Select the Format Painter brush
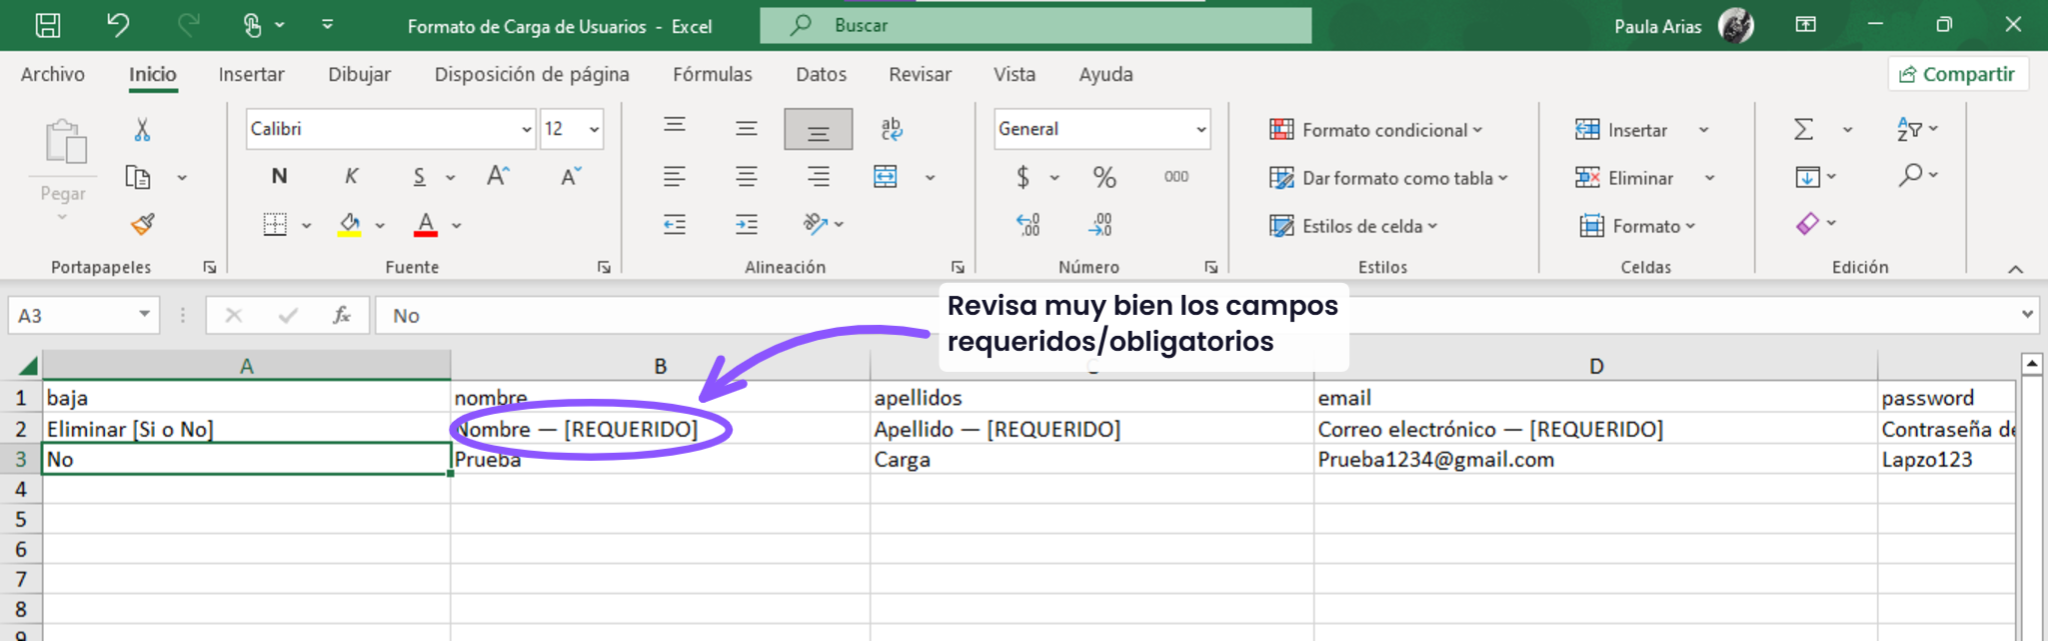The image size is (2048, 641). click(142, 224)
